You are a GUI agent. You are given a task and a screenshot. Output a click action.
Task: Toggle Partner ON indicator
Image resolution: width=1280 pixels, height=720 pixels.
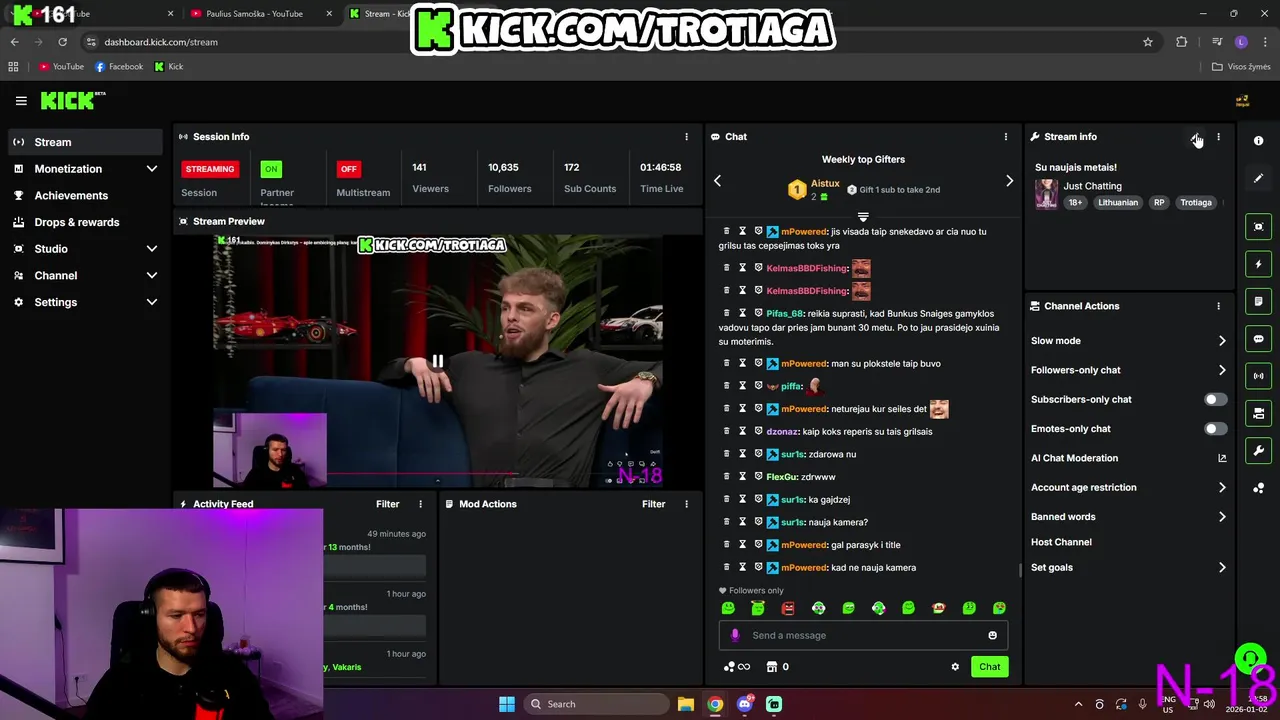coord(271,169)
